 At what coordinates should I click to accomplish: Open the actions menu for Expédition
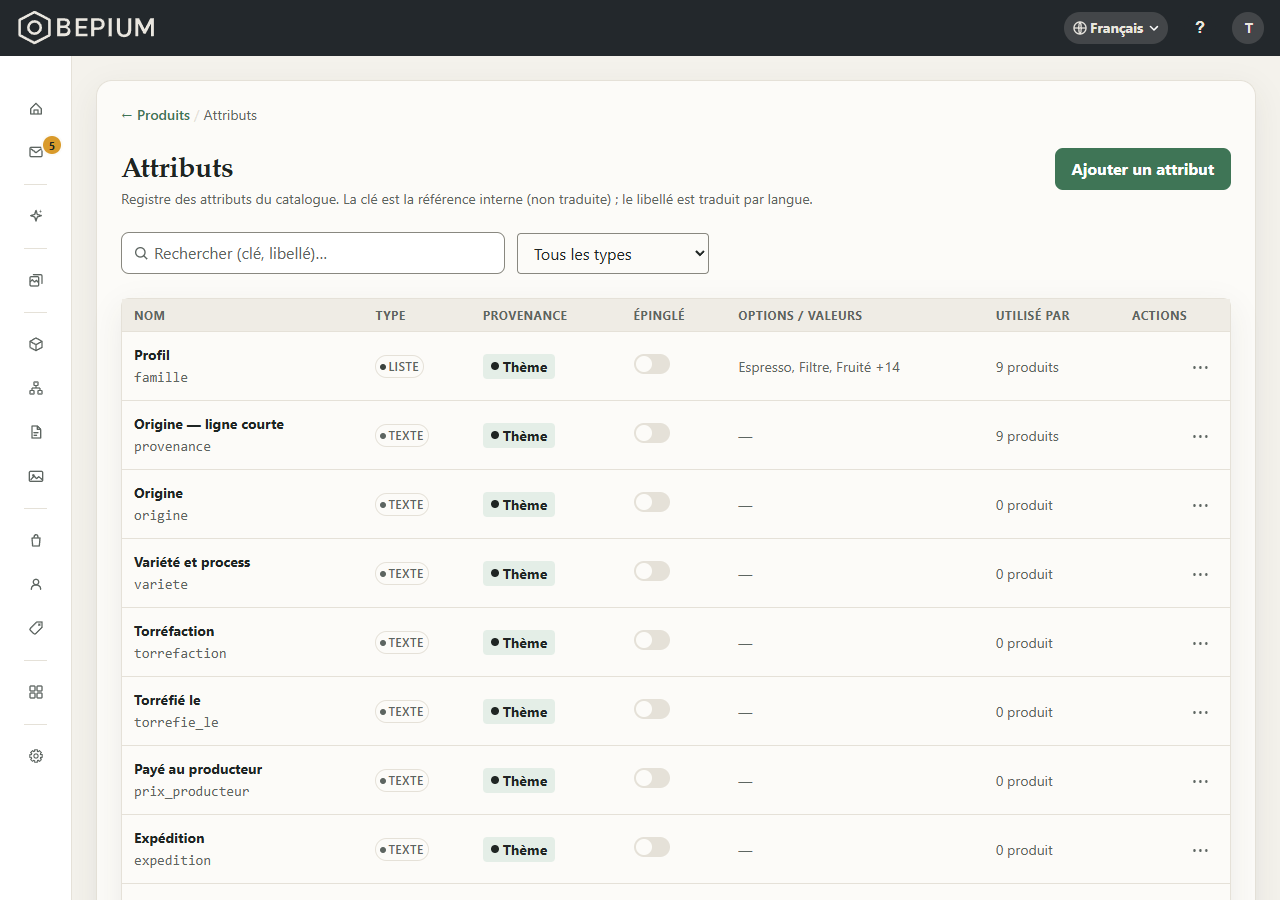coord(1200,850)
